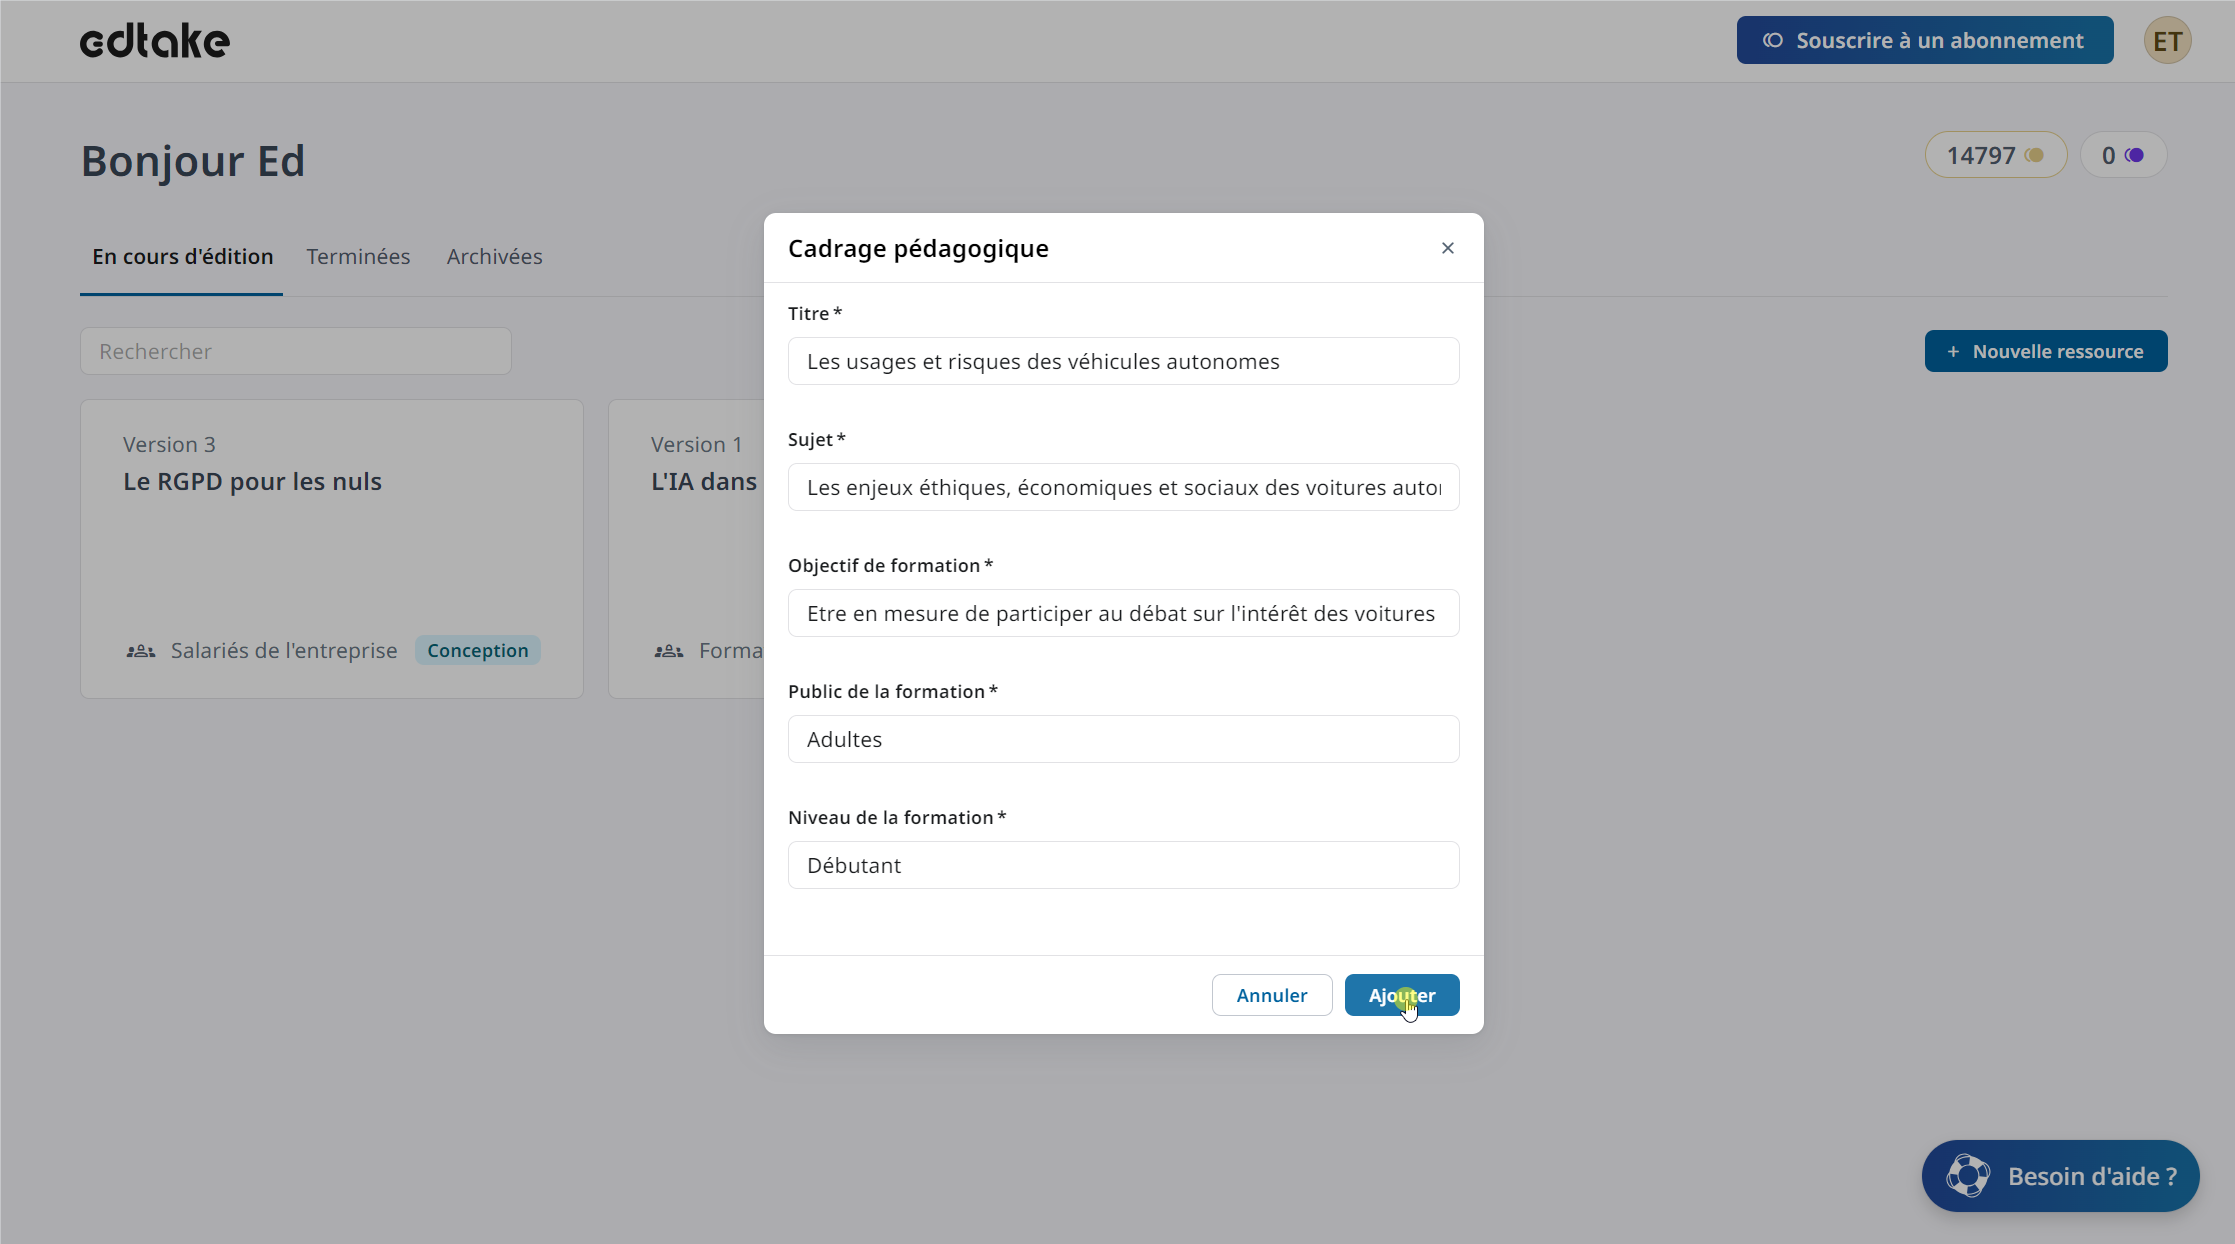Click the subscription icon in Souscrire button

pos(1772,41)
